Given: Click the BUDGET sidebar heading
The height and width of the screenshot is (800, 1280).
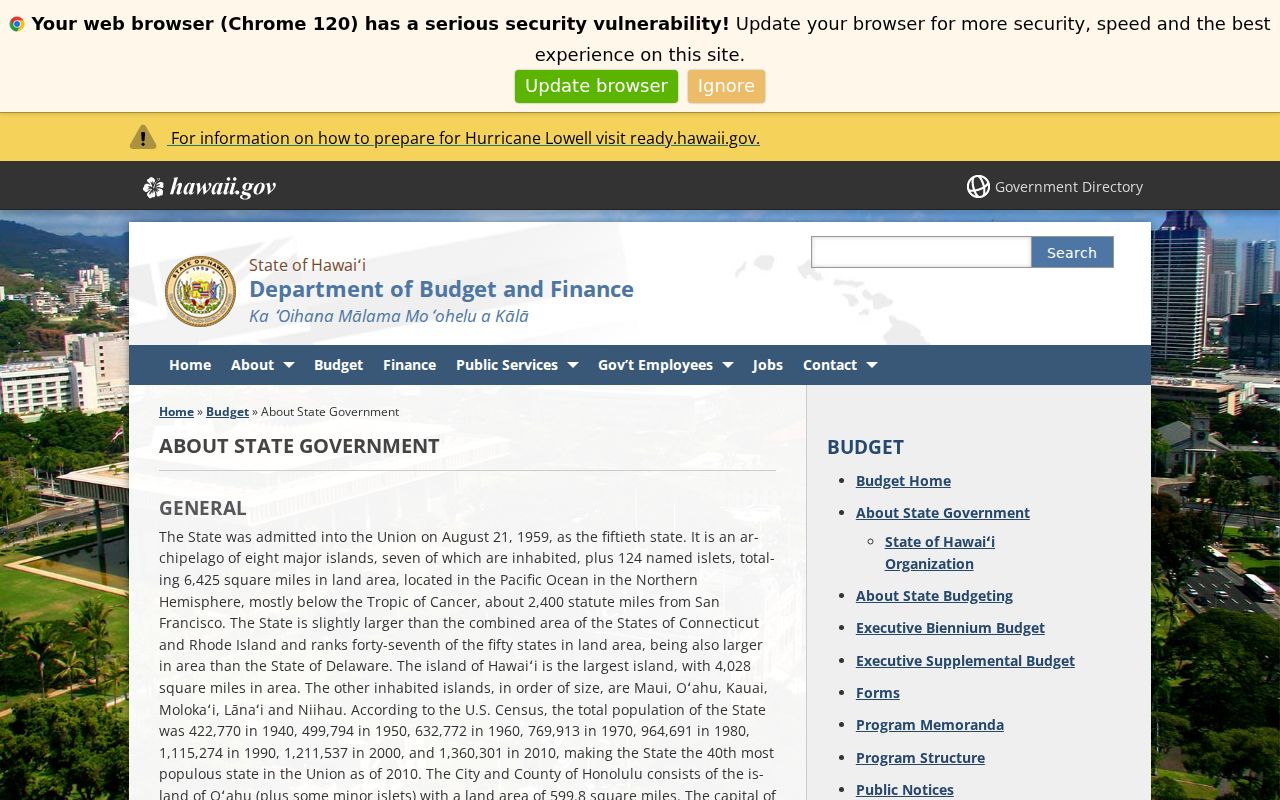Looking at the screenshot, I should click(x=865, y=447).
